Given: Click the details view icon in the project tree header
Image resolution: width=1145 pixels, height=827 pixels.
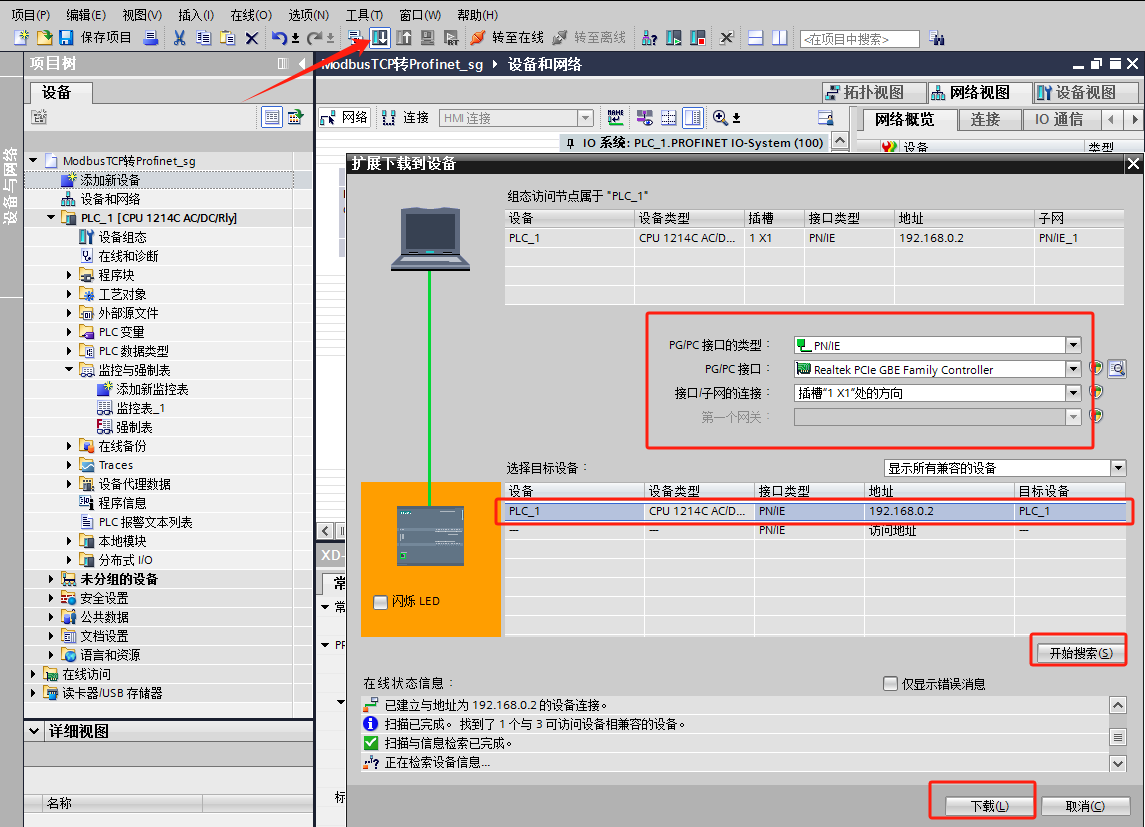Looking at the screenshot, I should pyautogui.click(x=272, y=117).
